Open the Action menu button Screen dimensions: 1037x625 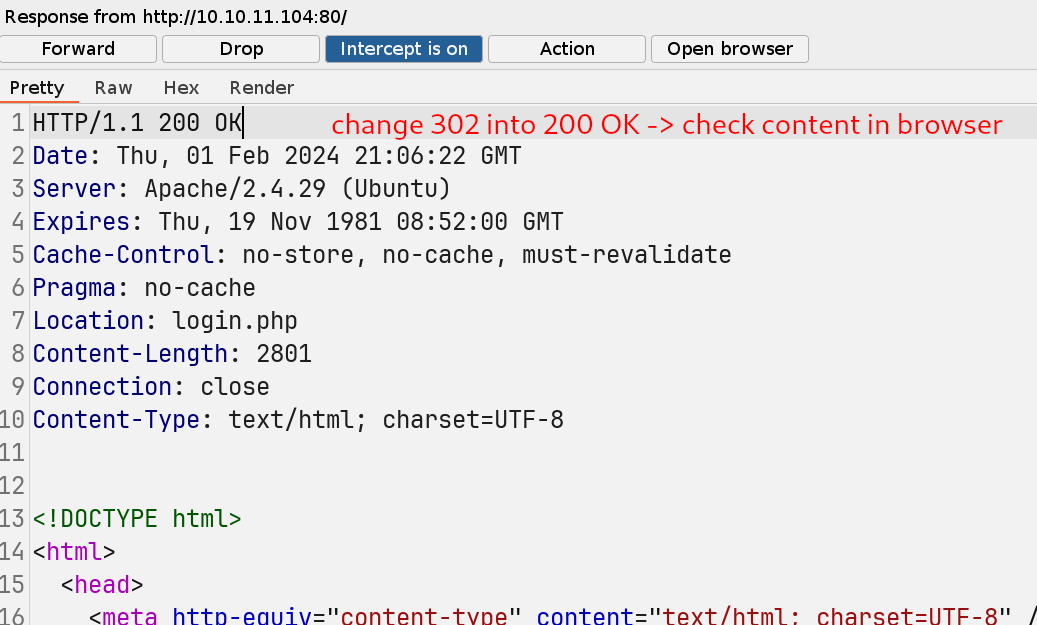pos(567,49)
